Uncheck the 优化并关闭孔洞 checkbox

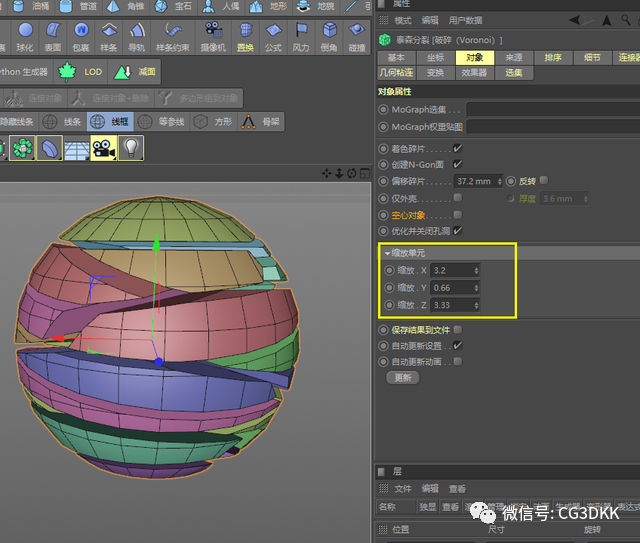tap(458, 231)
